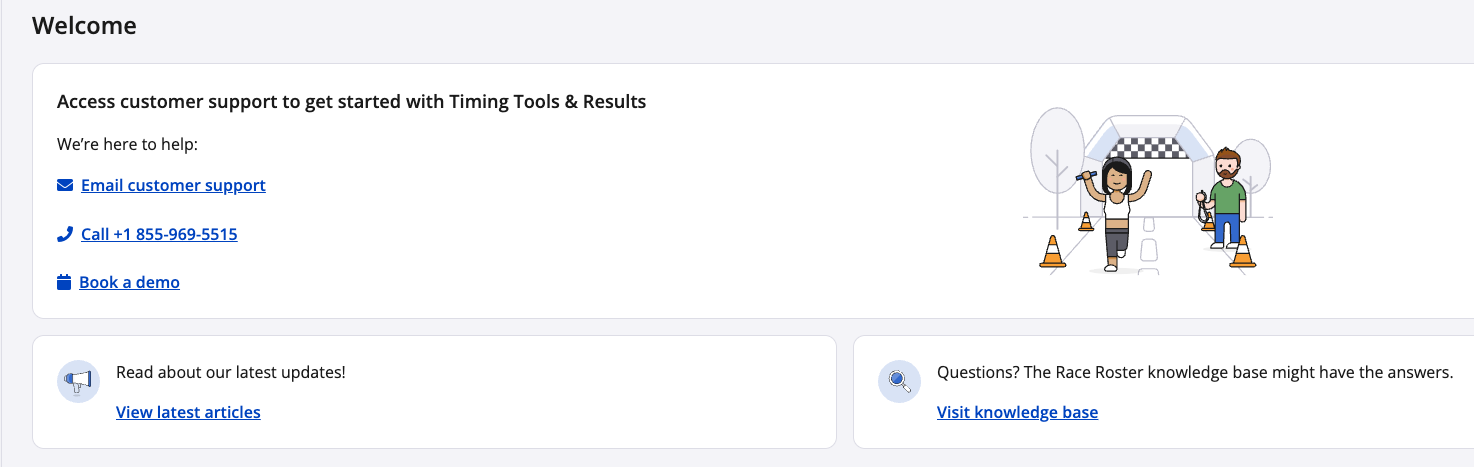This screenshot has height=467, width=1474.
Task: Click the magnifying glass knowledge base icon
Action: [x=898, y=381]
